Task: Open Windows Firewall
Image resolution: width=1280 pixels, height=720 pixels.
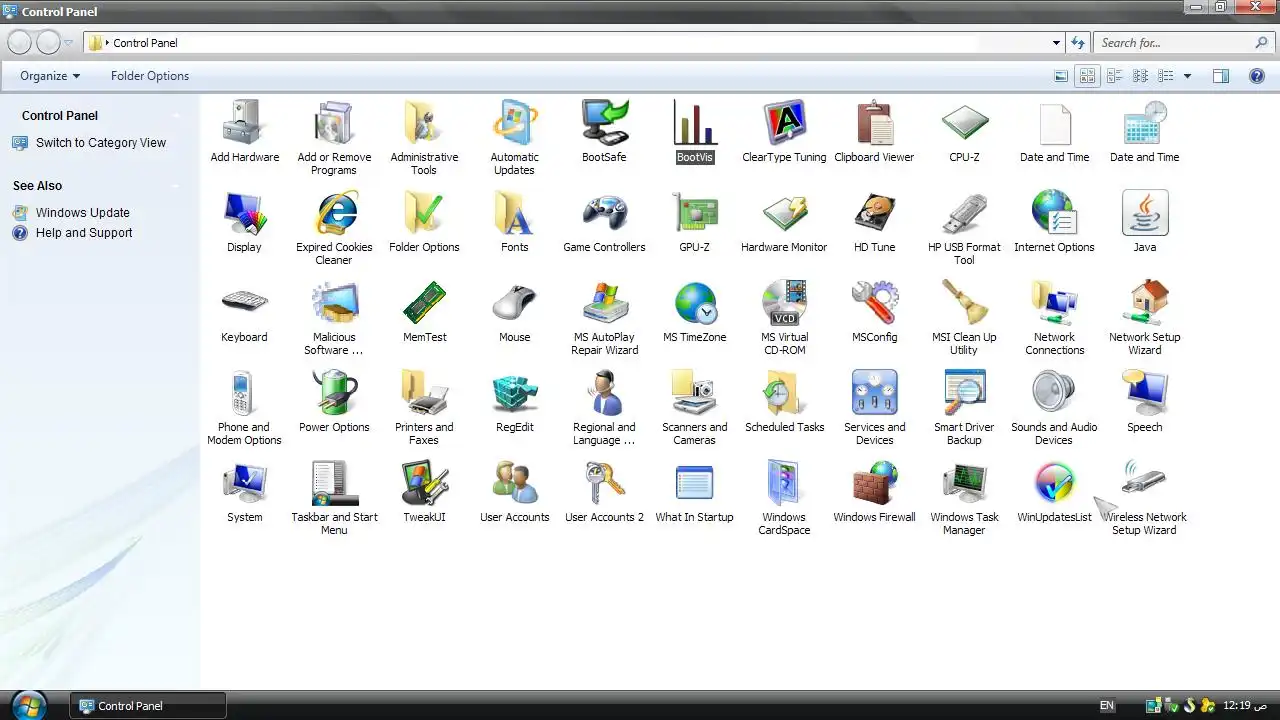Action: pyautogui.click(x=874, y=492)
